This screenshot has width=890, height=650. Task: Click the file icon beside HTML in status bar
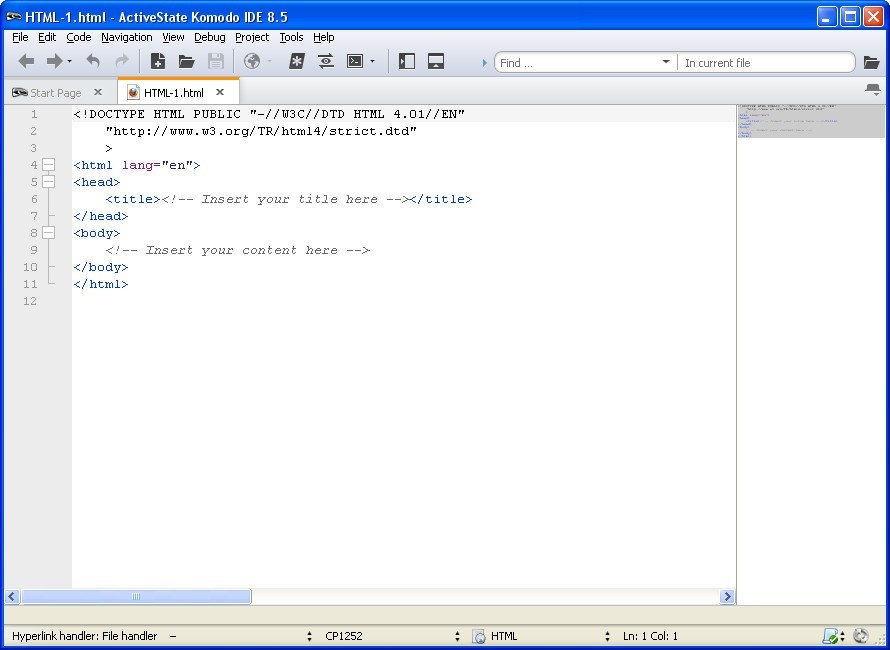point(479,636)
